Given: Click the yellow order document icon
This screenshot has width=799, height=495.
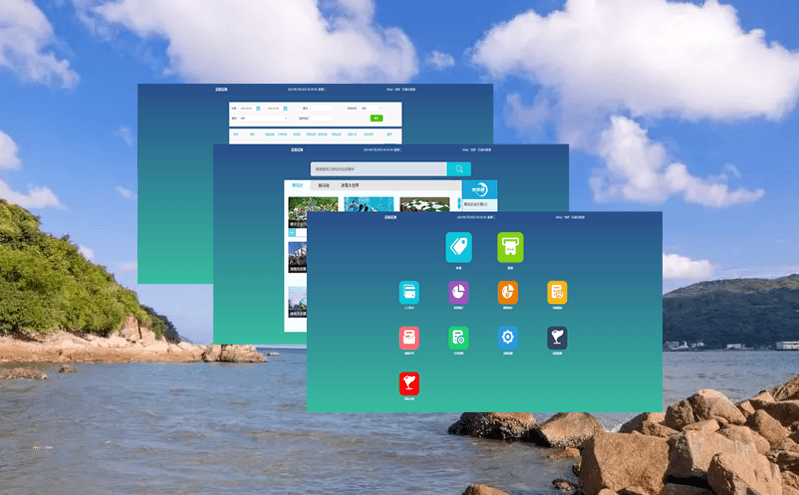Looking at the screenshot, I should tap(557, 292).
